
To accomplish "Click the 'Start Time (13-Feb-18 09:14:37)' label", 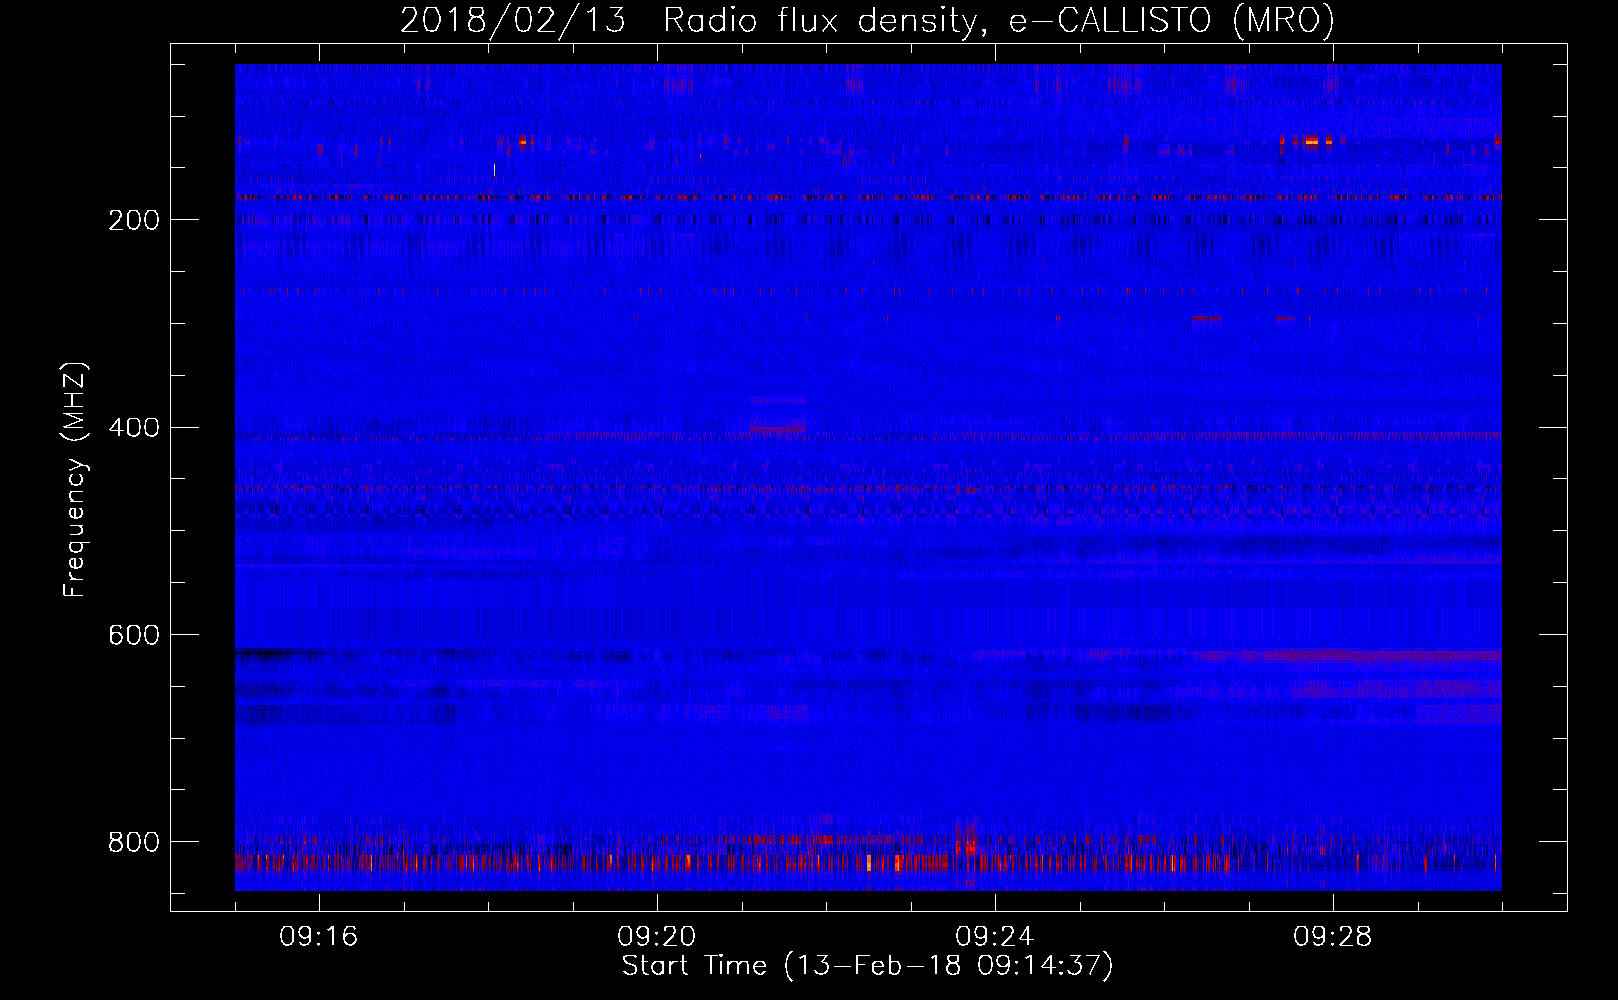I will 867,966.
